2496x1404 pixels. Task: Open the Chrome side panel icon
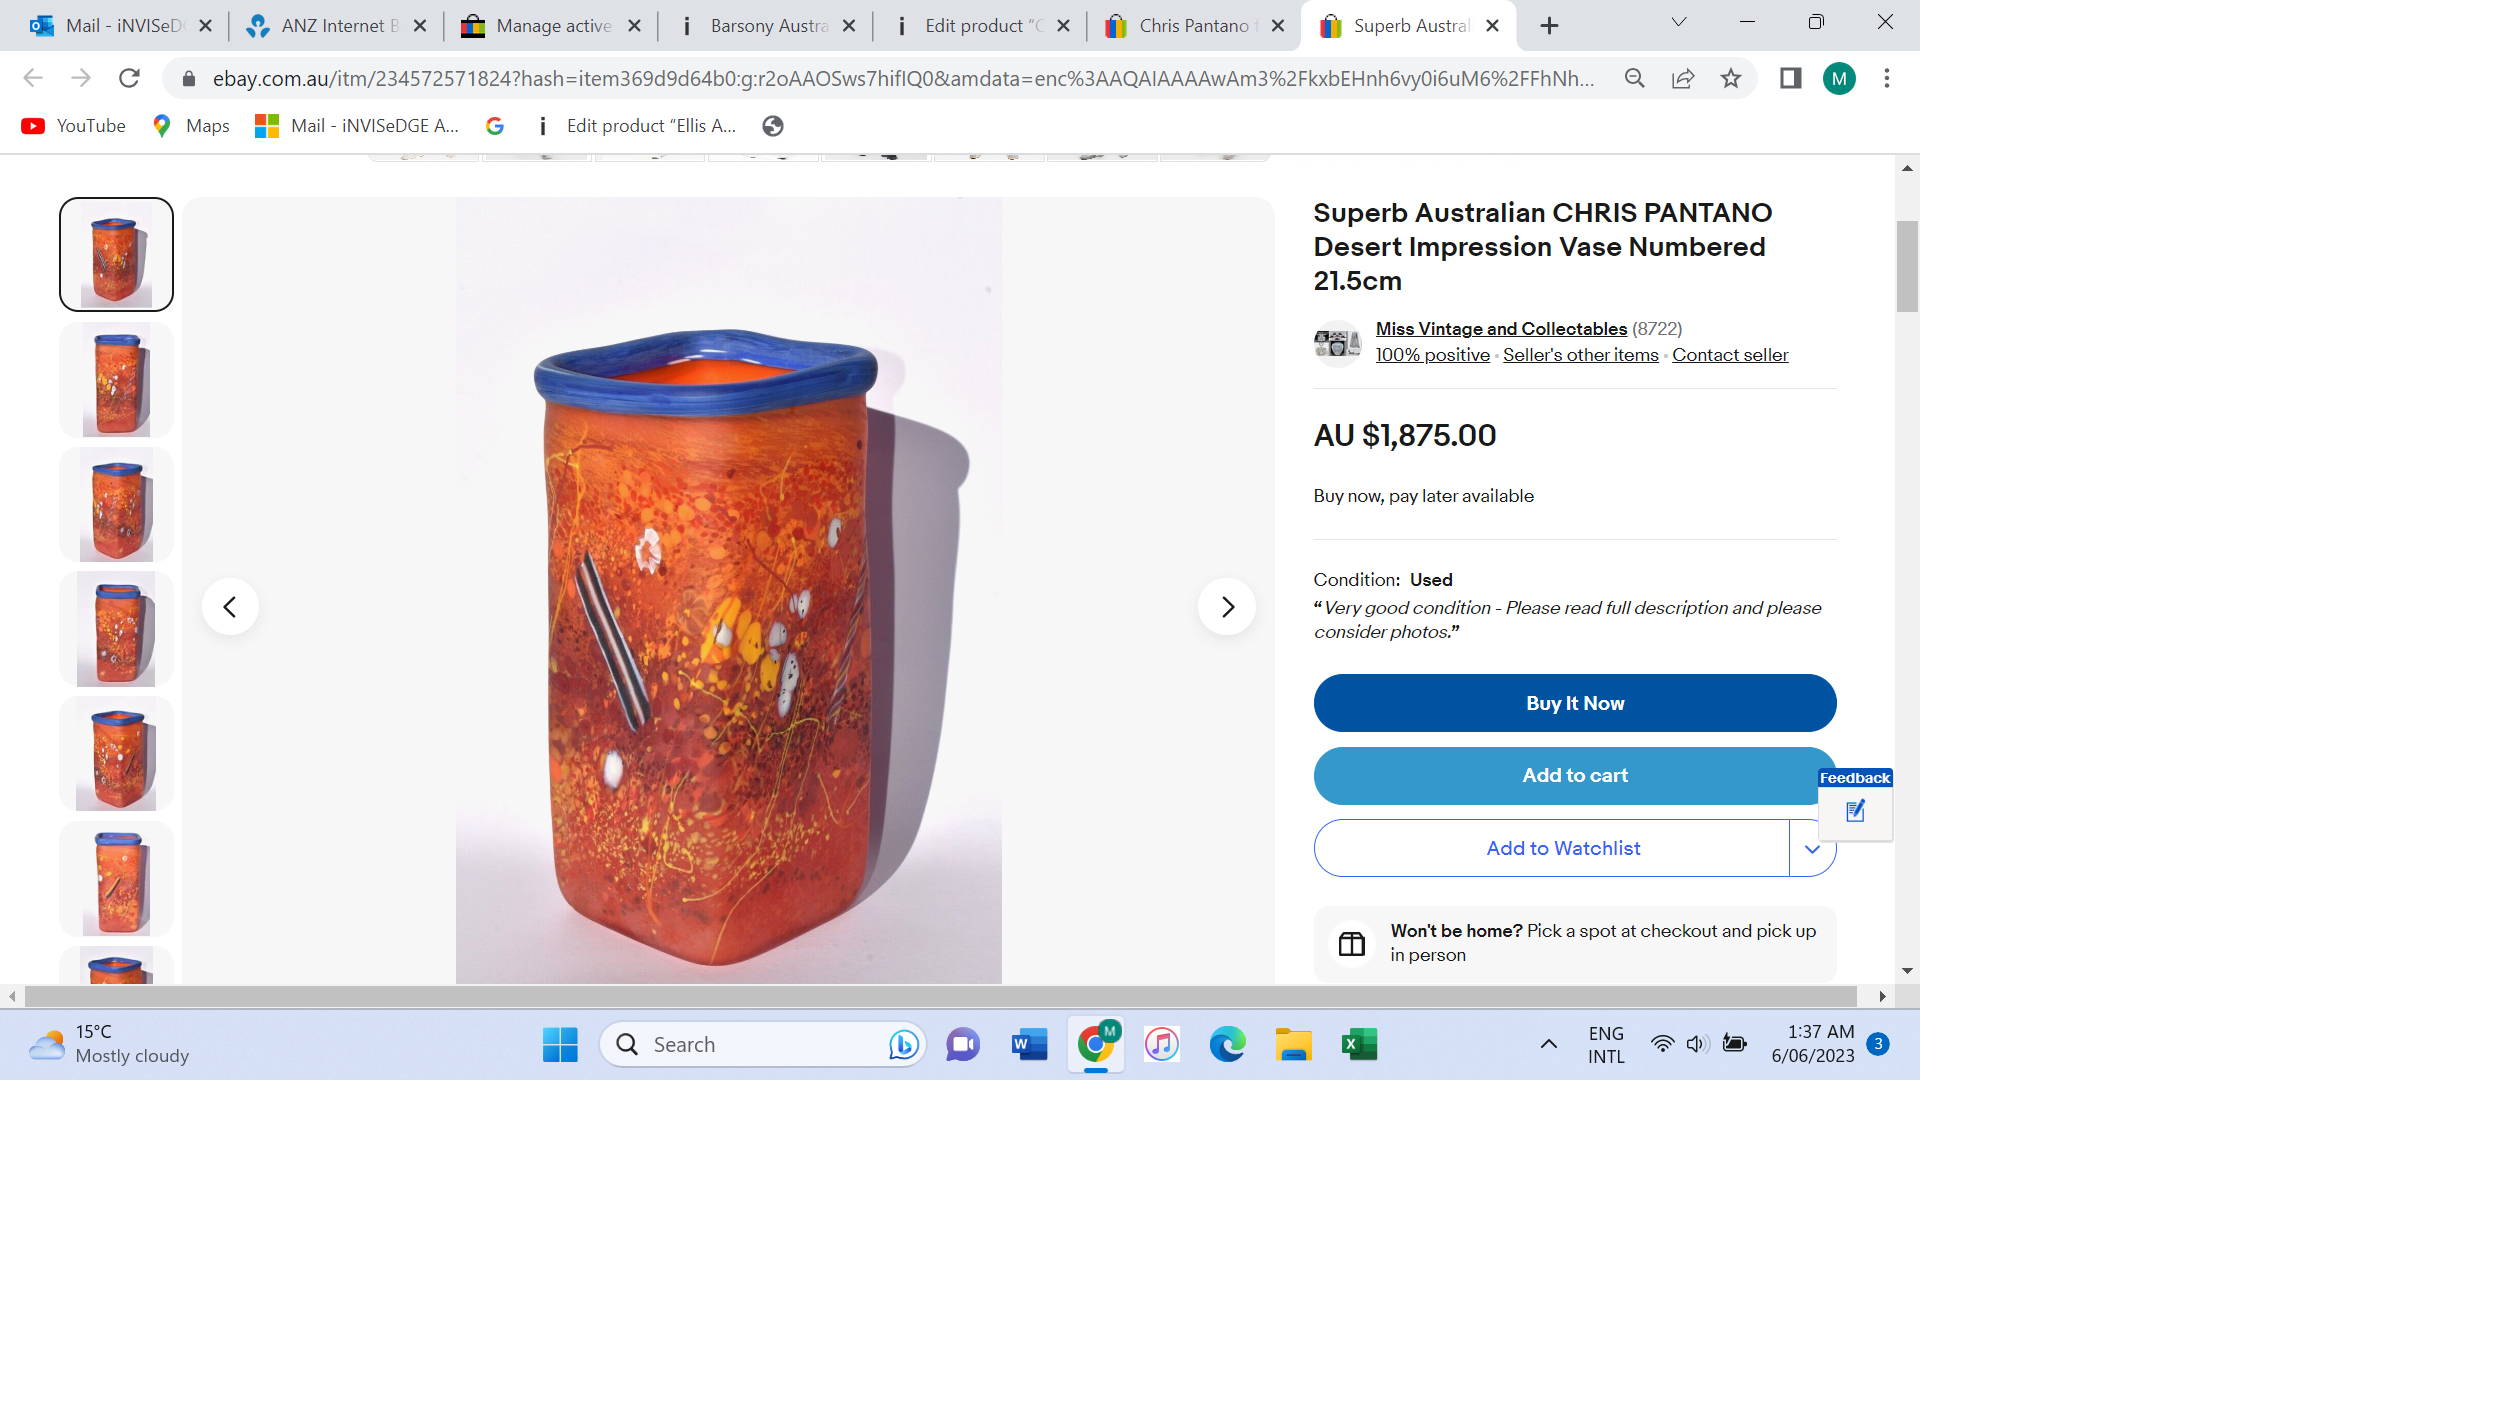point(1790,78)
